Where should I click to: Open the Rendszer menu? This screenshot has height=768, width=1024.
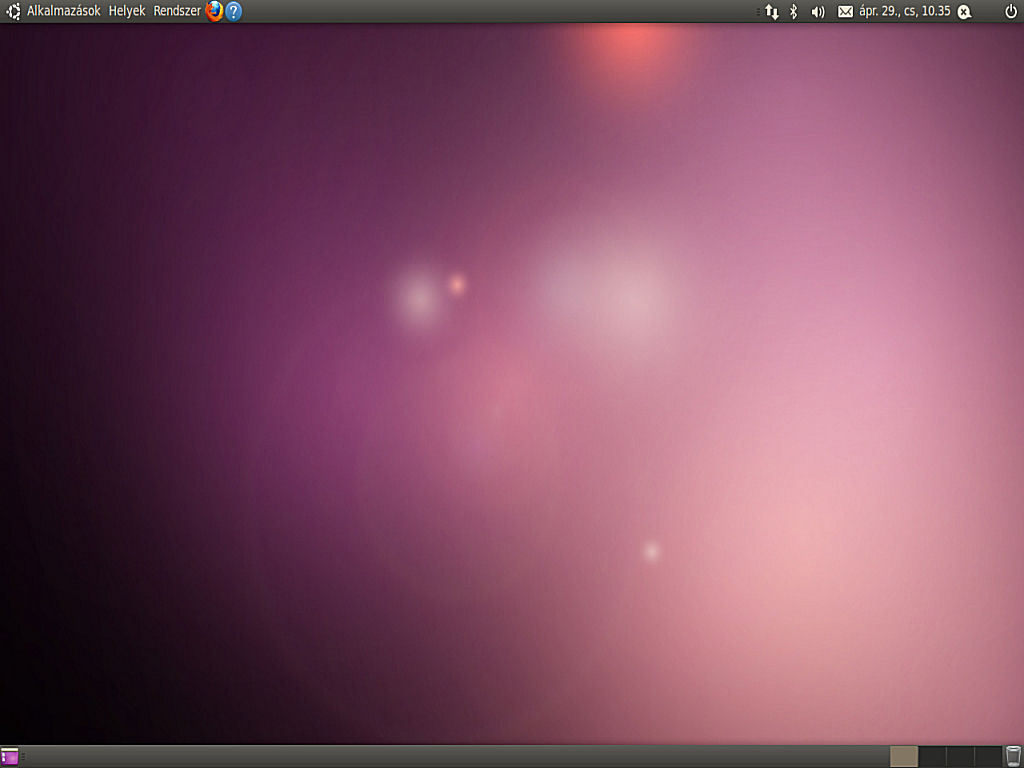tap(176, 11)
